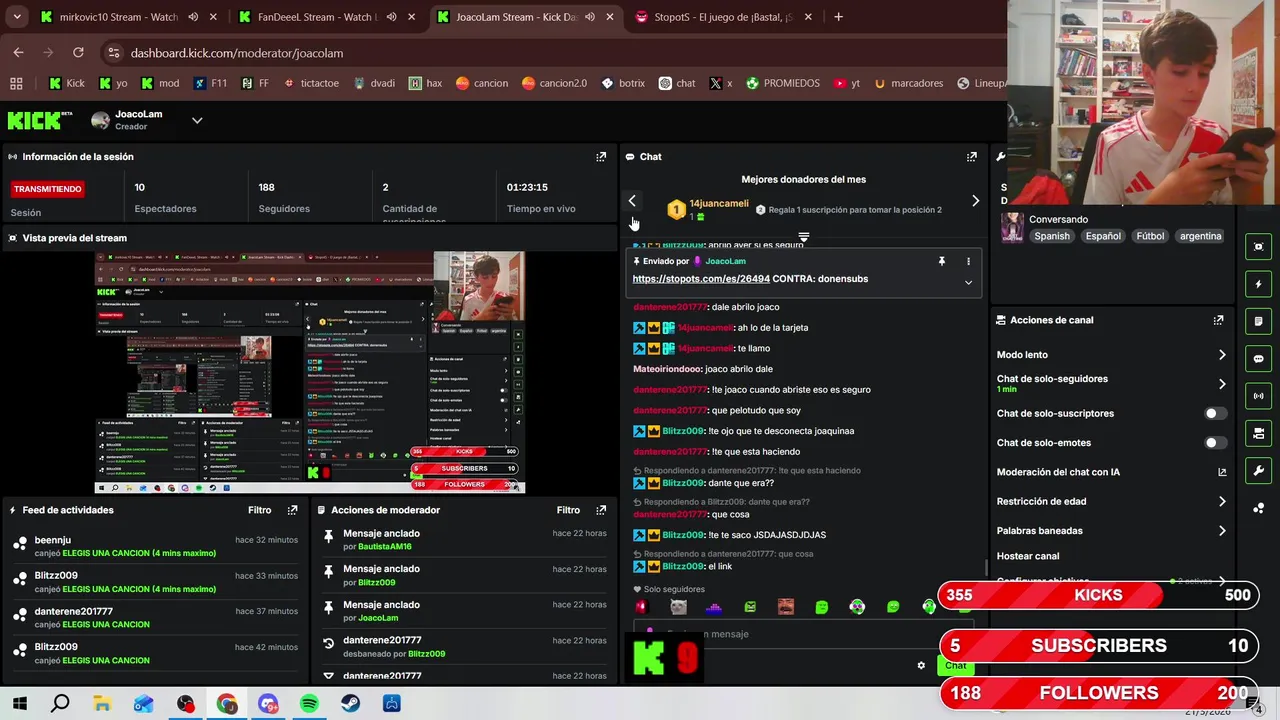Click the browser address bar URL
Viewport: 1280px width, 720px height.
tap(237, 53)
